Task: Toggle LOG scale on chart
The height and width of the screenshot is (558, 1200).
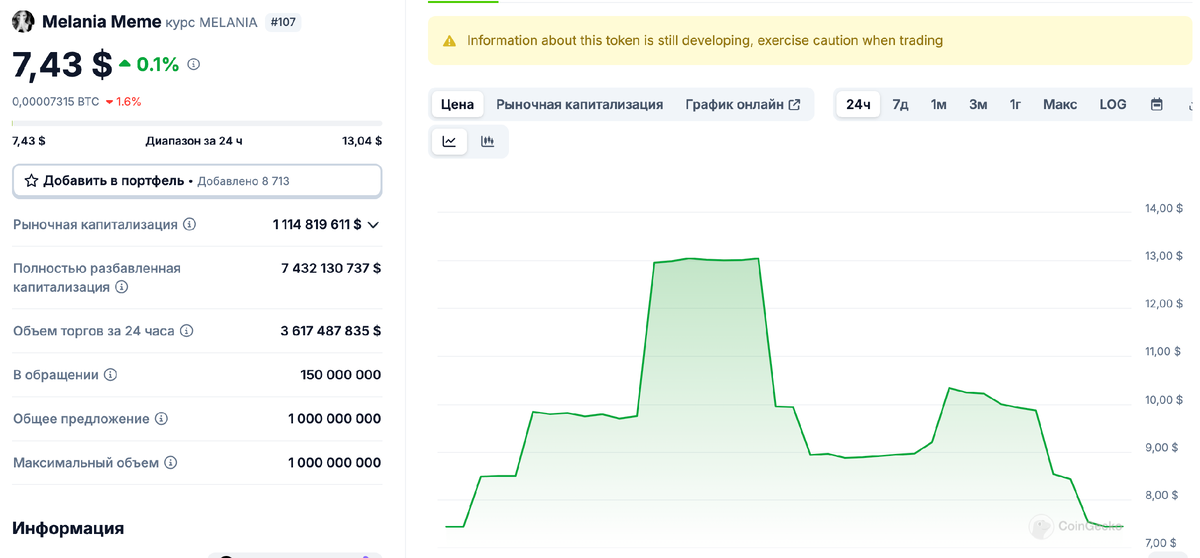Action: (x=1113, y=104)
